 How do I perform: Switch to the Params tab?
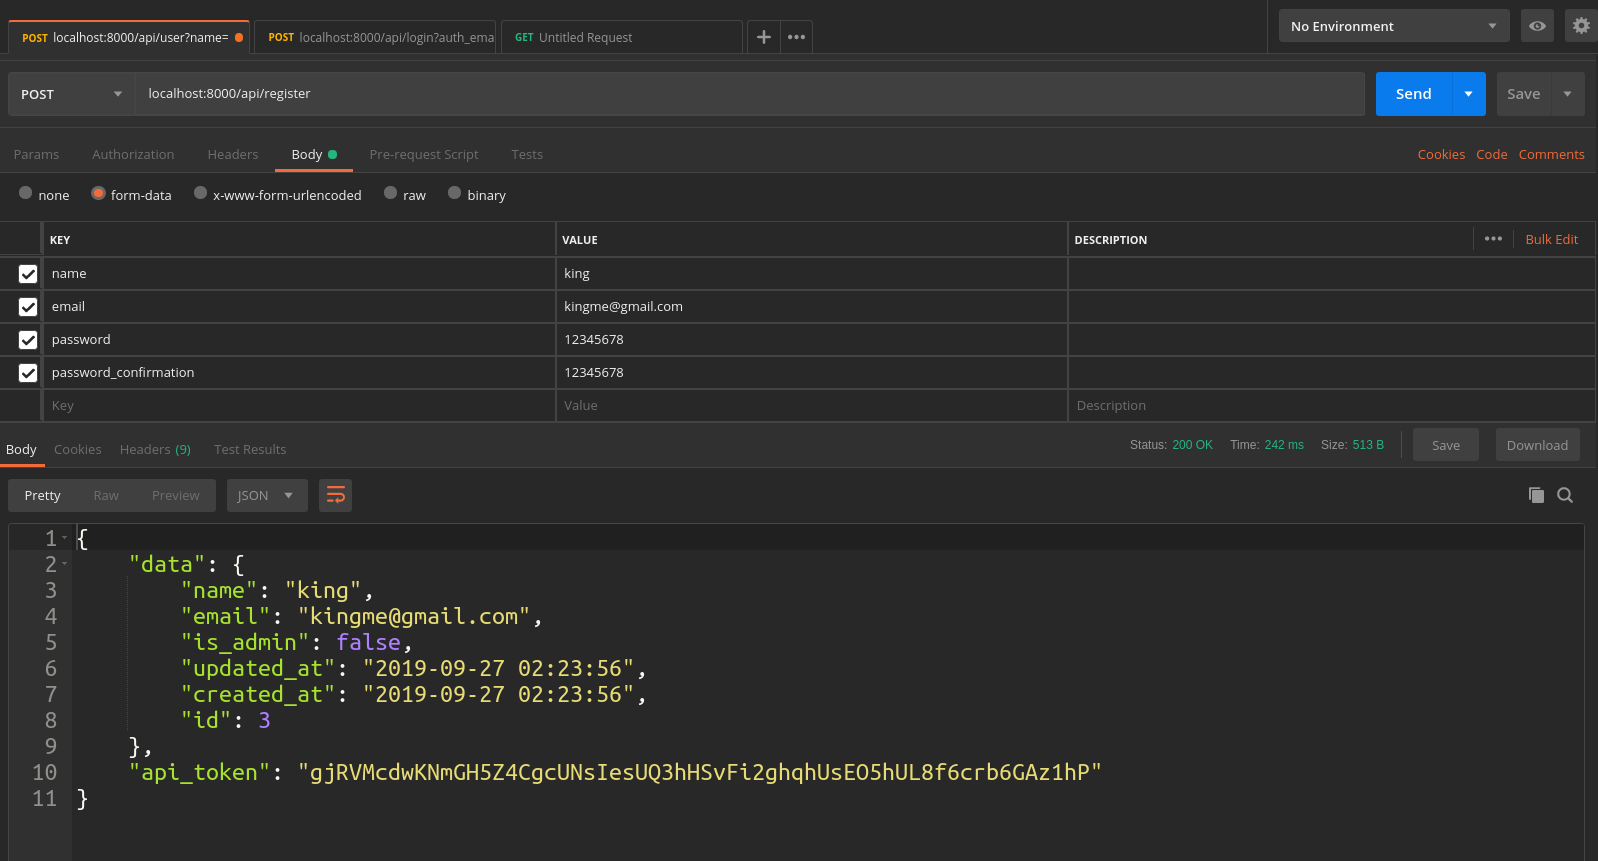click(x=36, y=154)
